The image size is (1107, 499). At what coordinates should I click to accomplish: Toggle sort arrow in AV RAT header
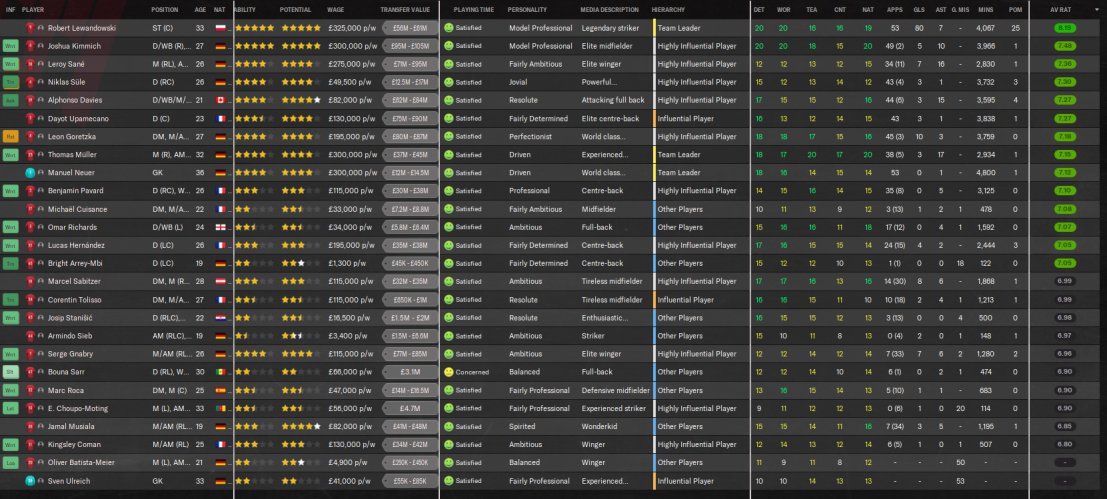tap(1096, 10)
